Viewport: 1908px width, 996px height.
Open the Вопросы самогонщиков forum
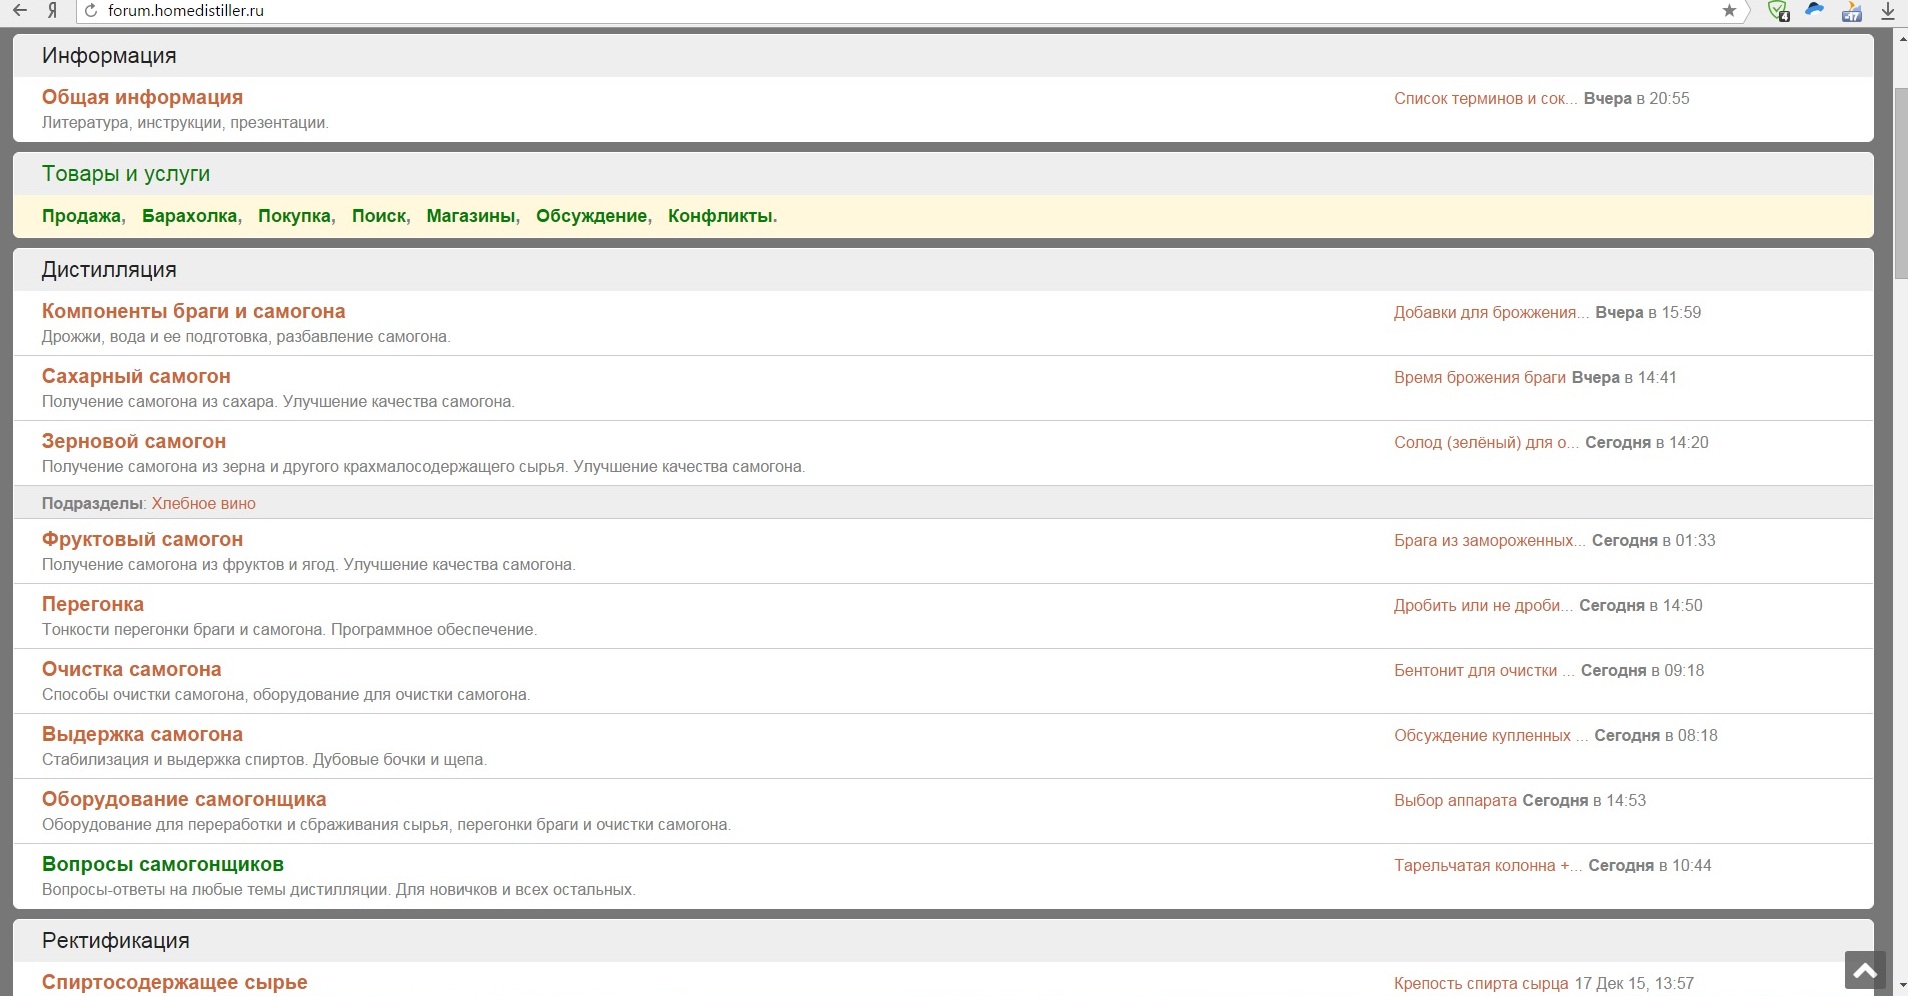163,864
